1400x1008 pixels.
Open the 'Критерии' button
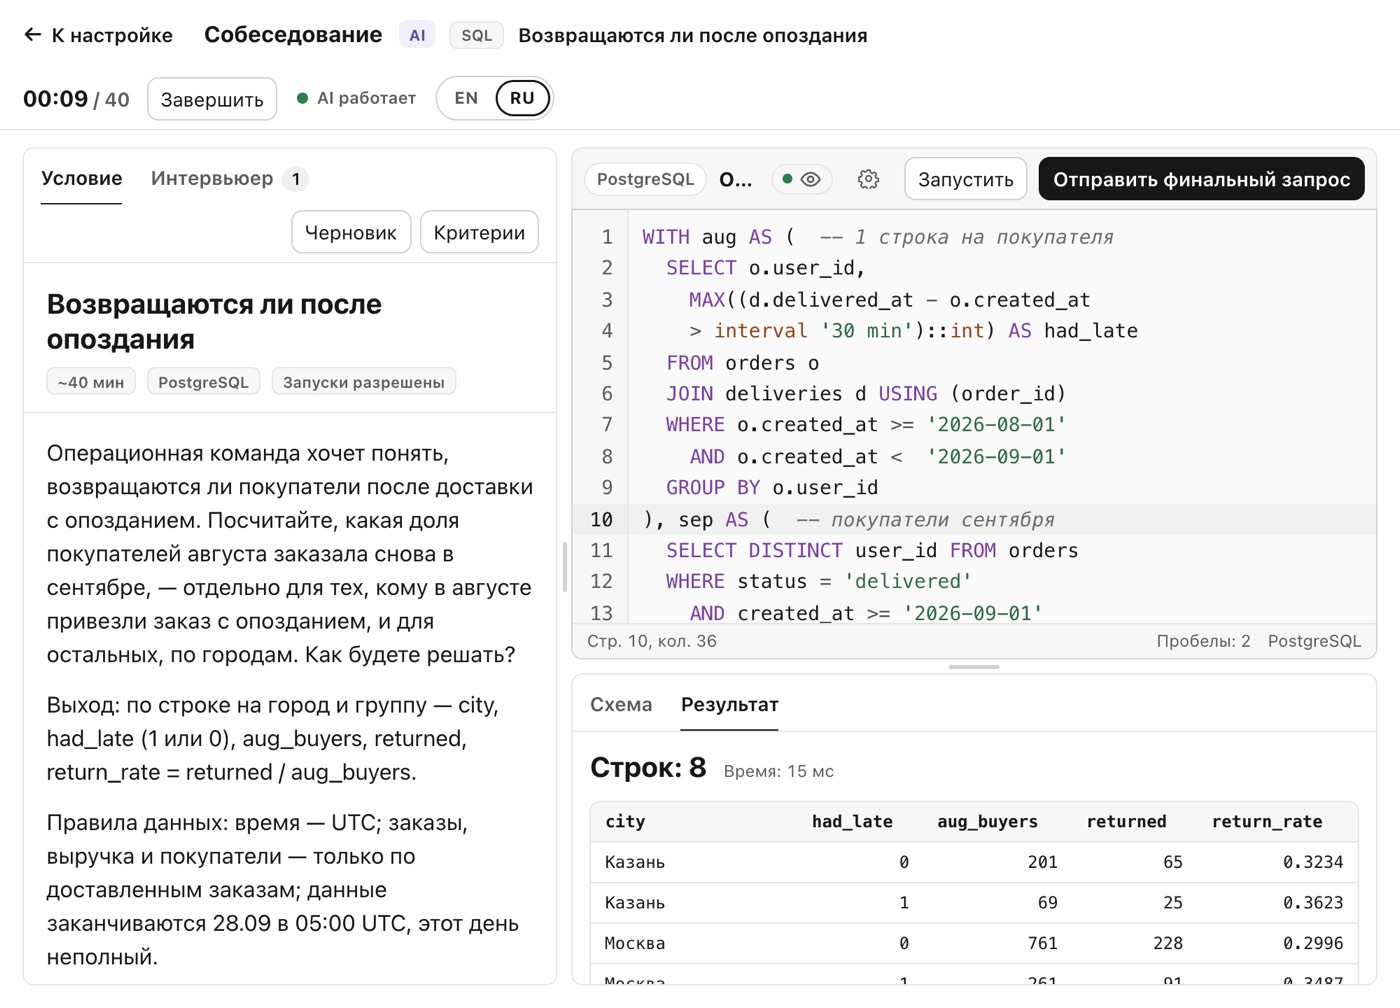[x=479, y=232]
